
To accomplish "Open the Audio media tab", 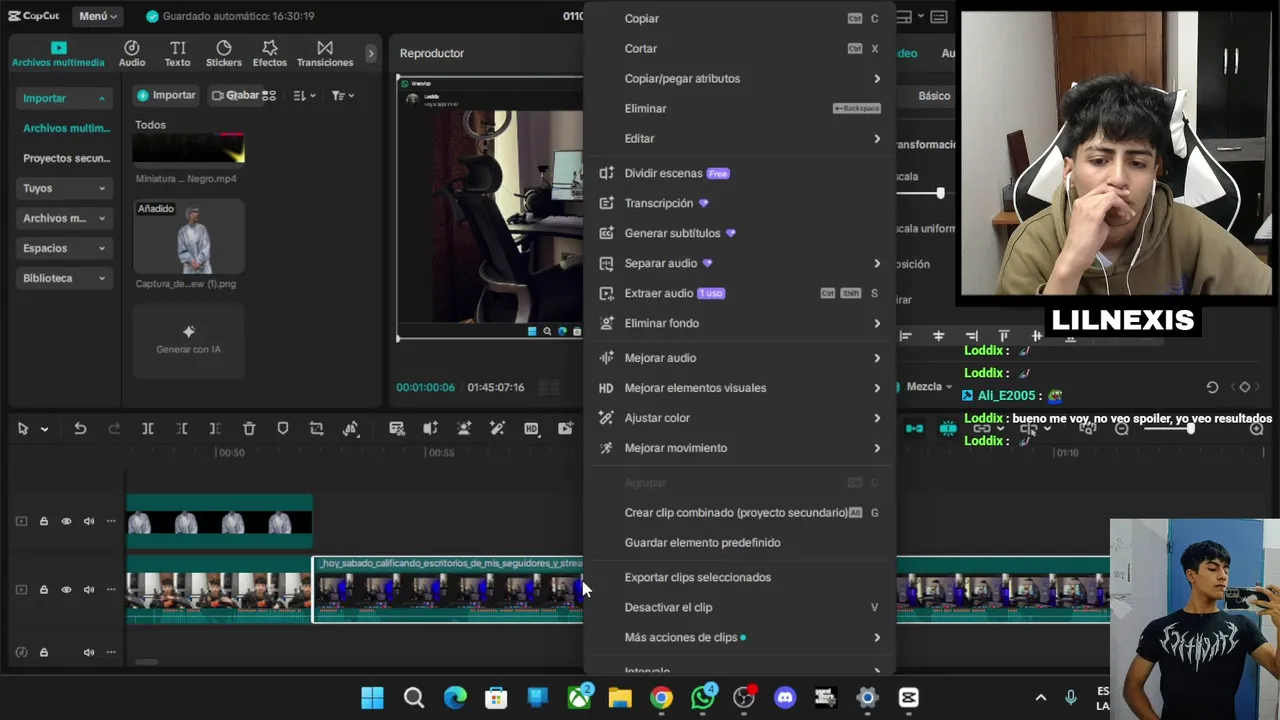I will pos(132,54).
